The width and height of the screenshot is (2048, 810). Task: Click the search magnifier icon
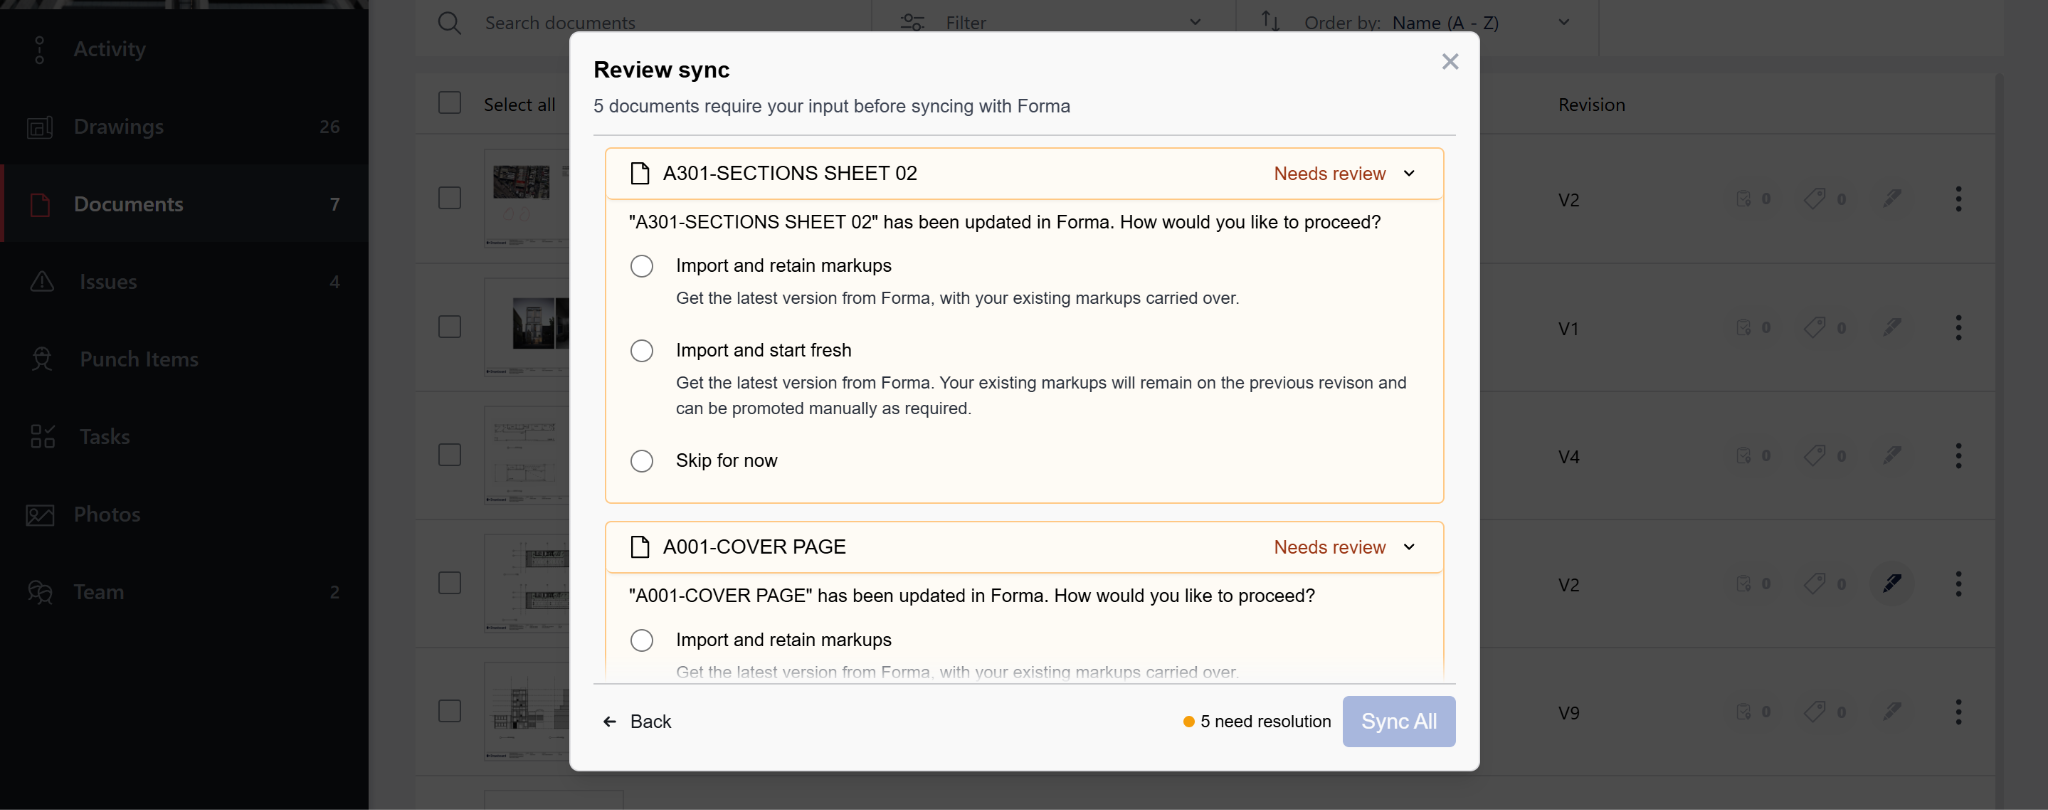[x=450, y=23]
